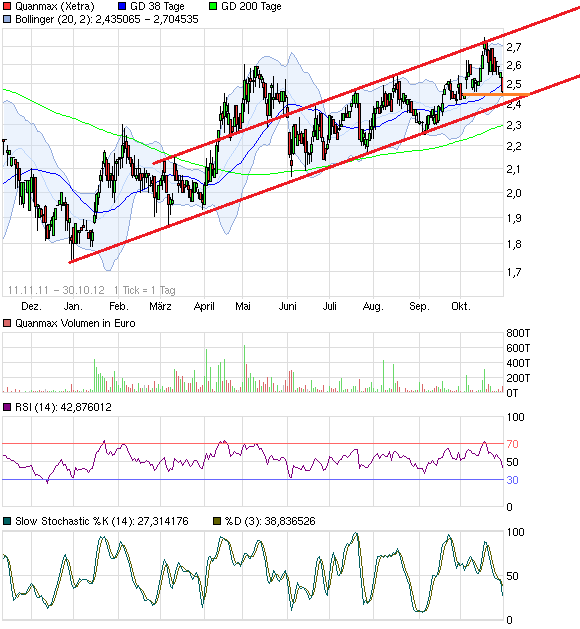Click the Quanmax Volumen legend swatch
The width and height of the screenshot is (580, 629).
click(x=7, y=323)
